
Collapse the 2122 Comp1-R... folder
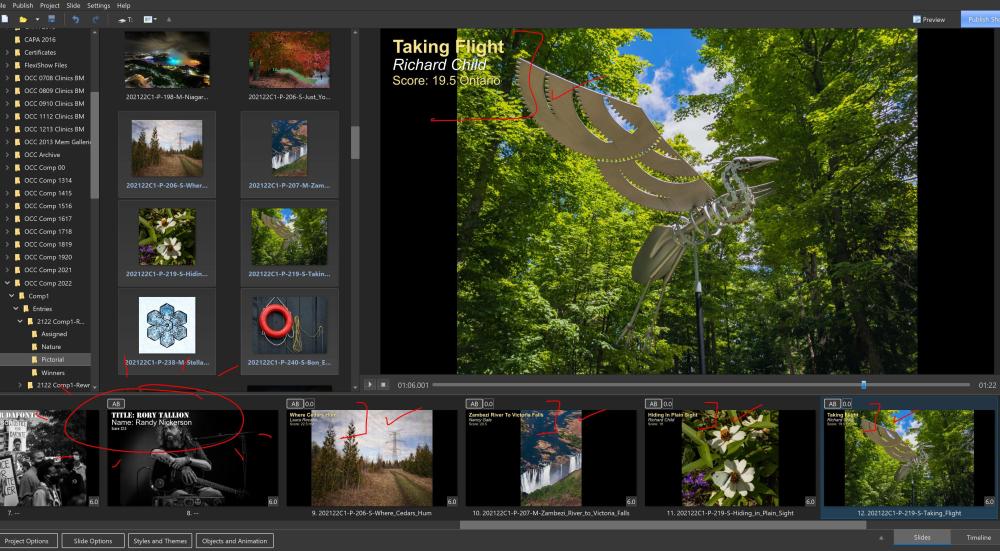coord(20,321)
